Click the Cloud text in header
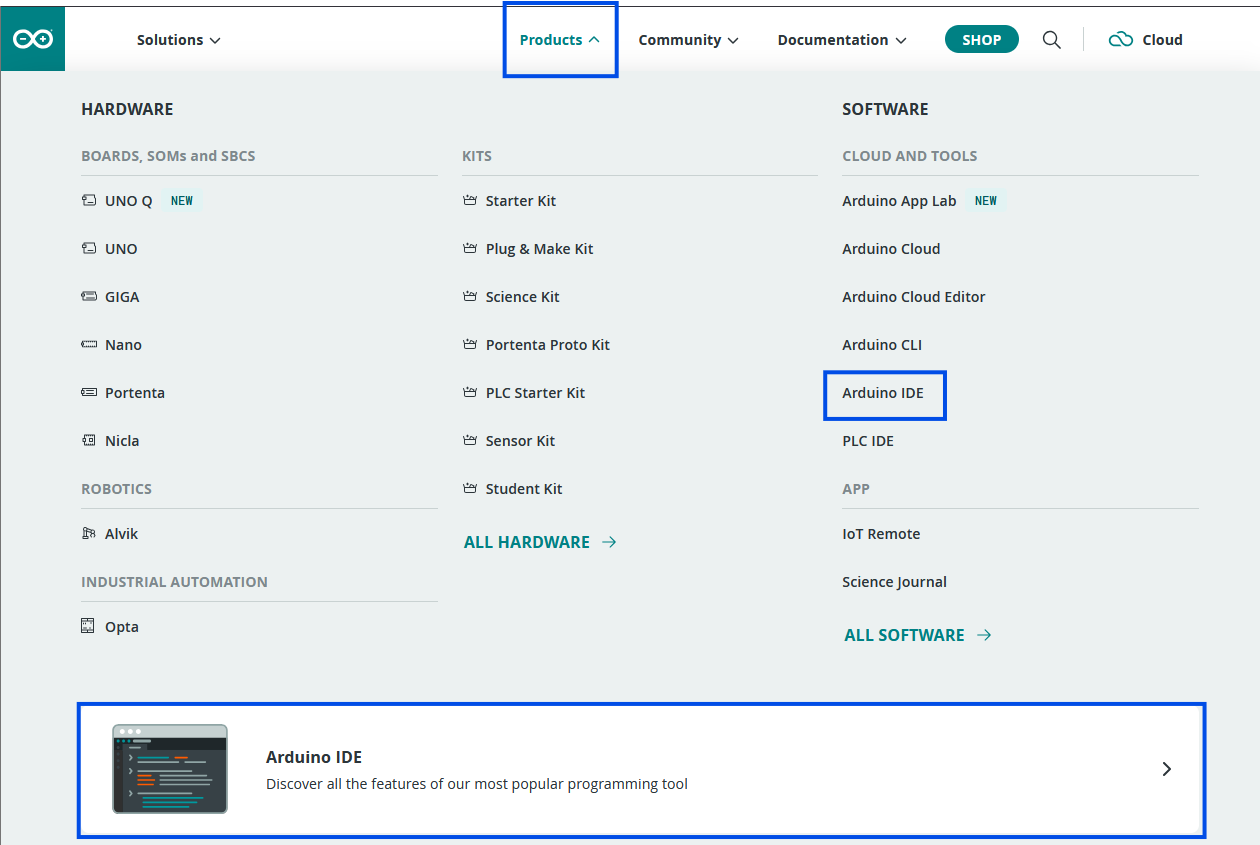 coord(1163,40)
